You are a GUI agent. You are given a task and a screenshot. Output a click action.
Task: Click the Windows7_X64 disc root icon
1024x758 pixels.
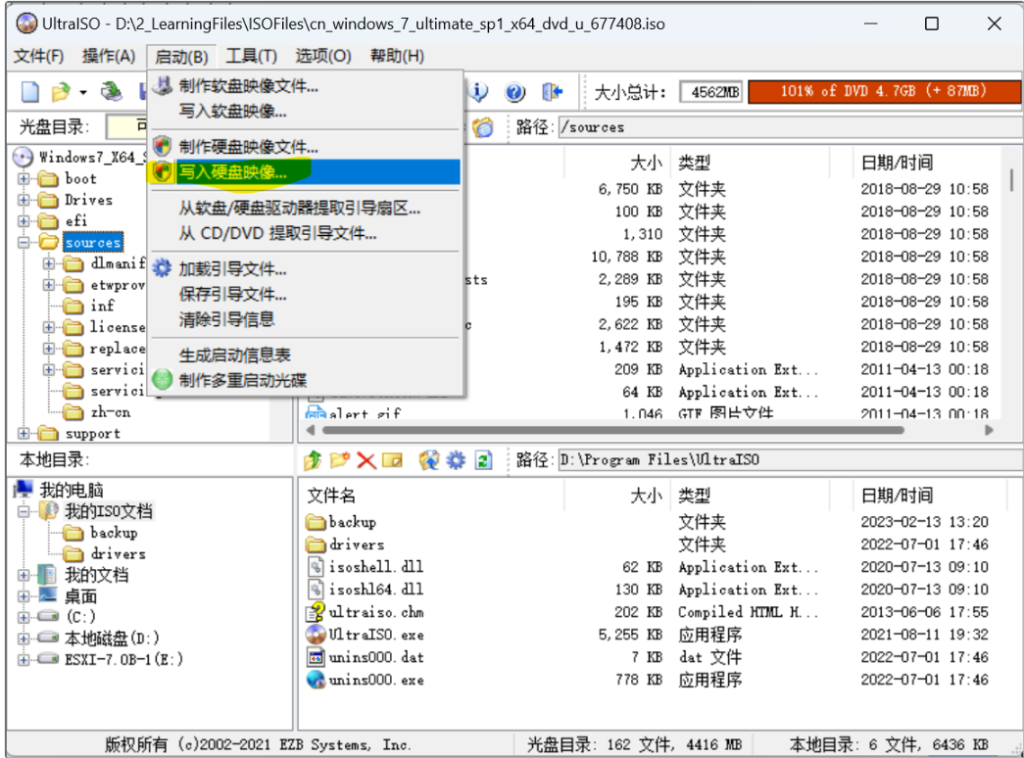pos(23,157)
